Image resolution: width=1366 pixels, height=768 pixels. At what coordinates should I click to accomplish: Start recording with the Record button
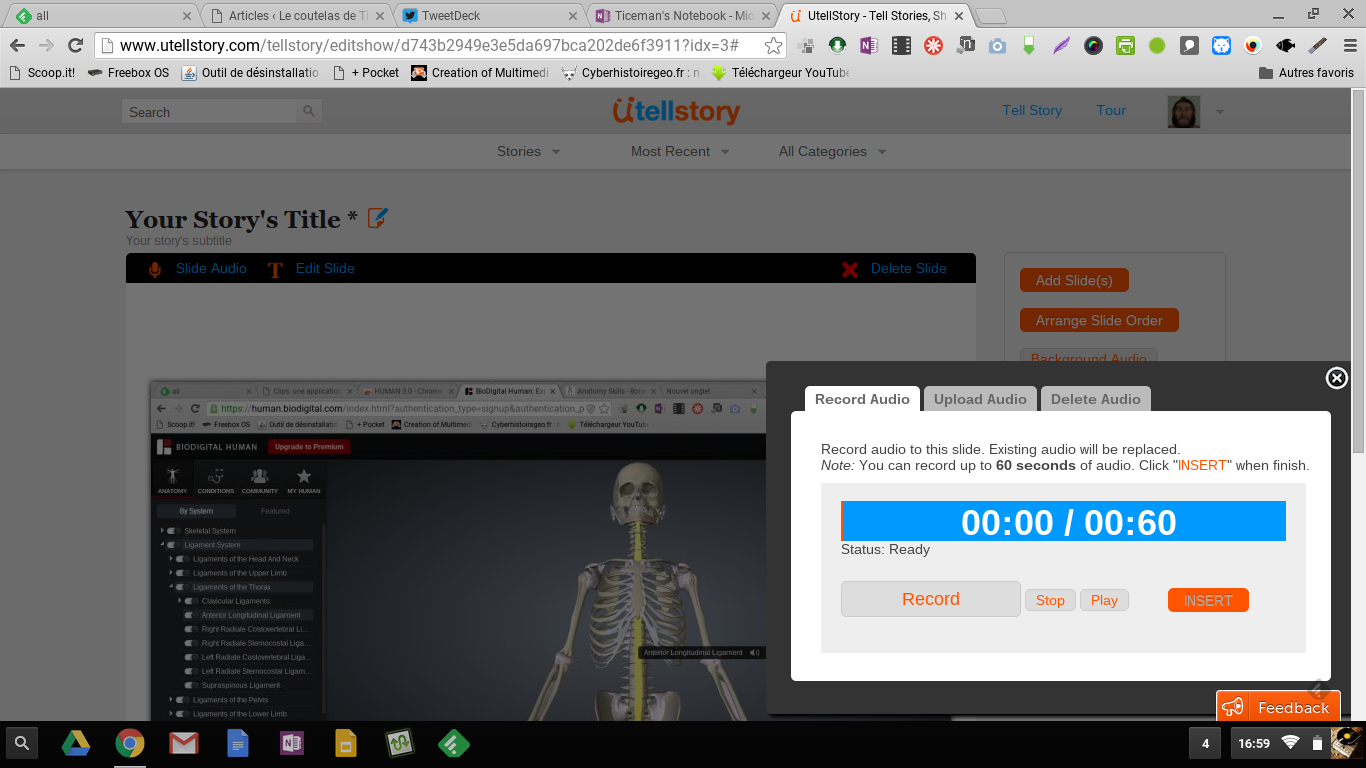930,599
